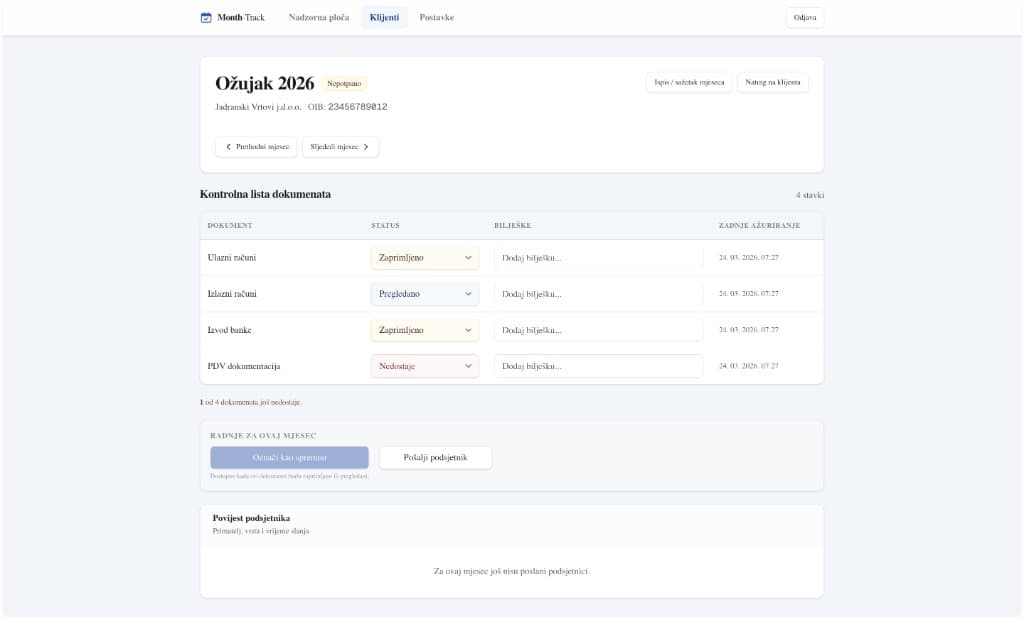This screenshot has height=619, width=1024.
Task: Click the note field for Ulazni računi
Action: [x=597, y=257]
